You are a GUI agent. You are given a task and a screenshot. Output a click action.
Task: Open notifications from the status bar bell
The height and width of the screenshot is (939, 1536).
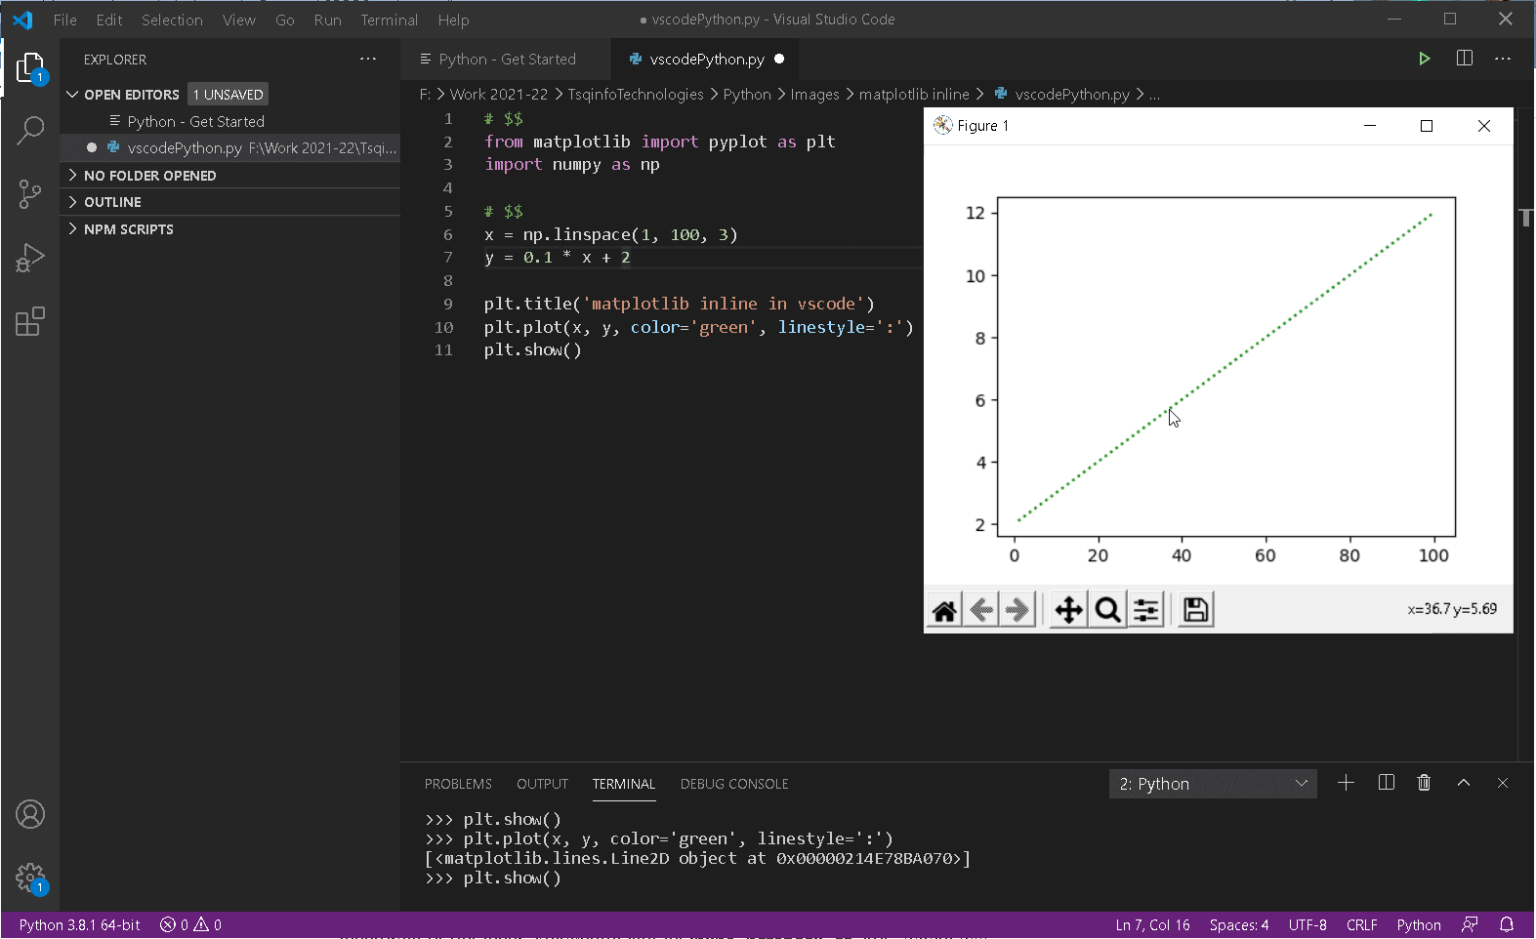[x=1504, y=924]
